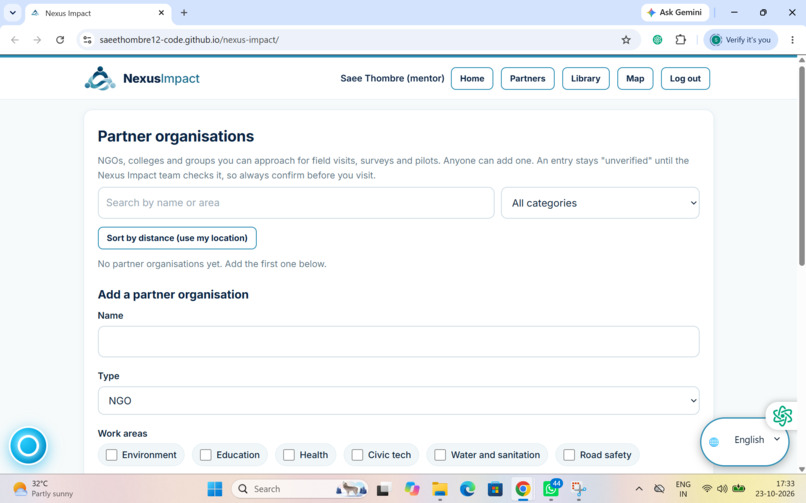806x503 pixels.
Task: Open the Windows Start menu
Action: pyautogui.click(x=215, y=489)
